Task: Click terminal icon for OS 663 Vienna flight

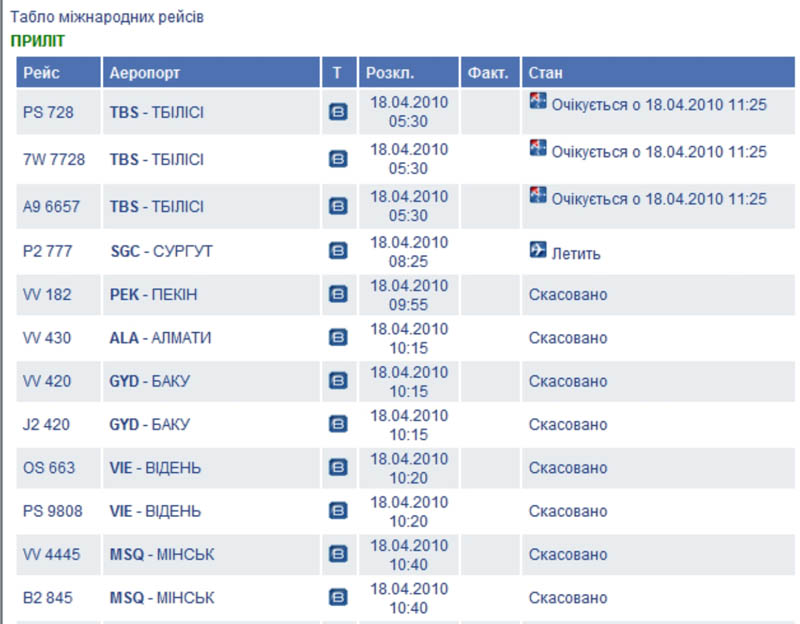Action: (x=338, y=468)
